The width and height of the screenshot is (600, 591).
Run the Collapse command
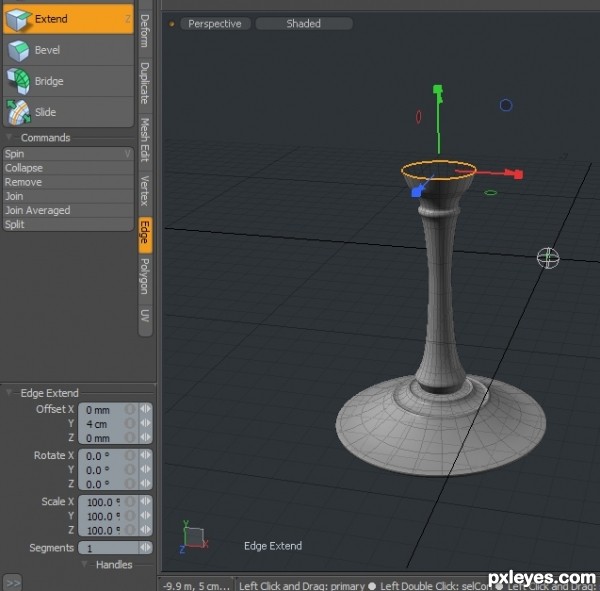(68, 168)
